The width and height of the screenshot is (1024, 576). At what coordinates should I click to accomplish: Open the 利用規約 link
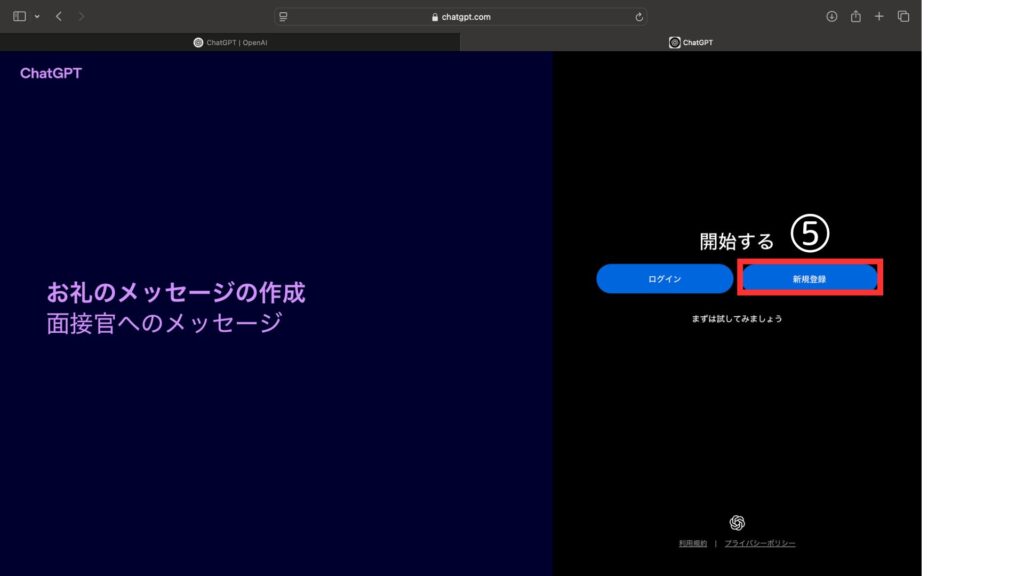[x=692, y=543]
